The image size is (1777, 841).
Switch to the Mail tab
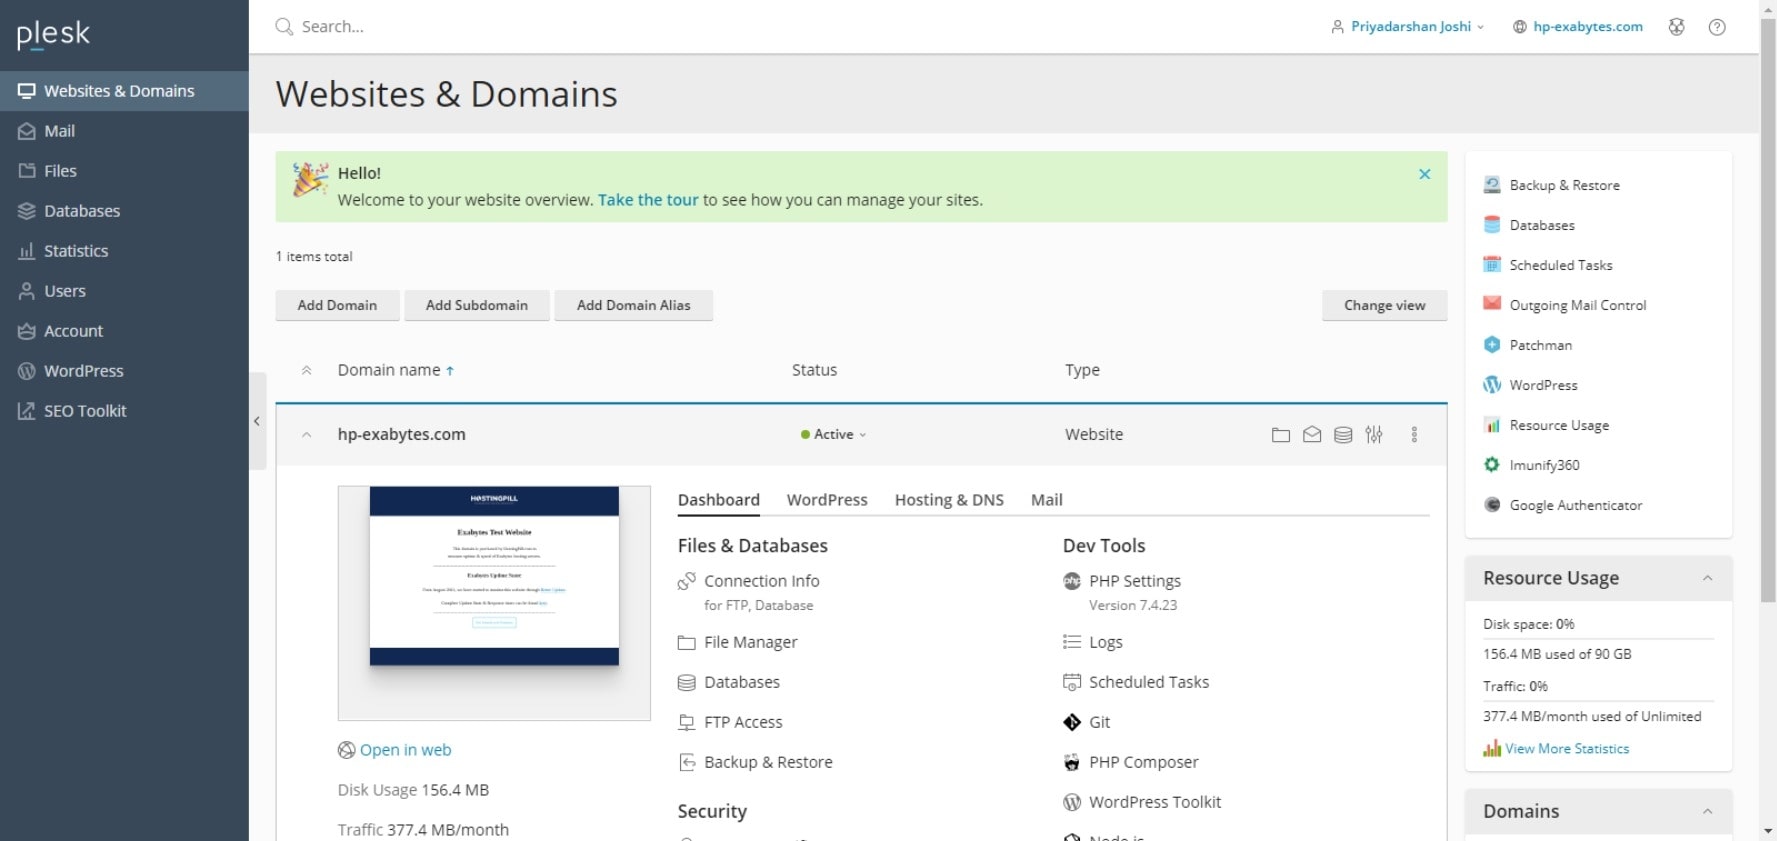1047,500
